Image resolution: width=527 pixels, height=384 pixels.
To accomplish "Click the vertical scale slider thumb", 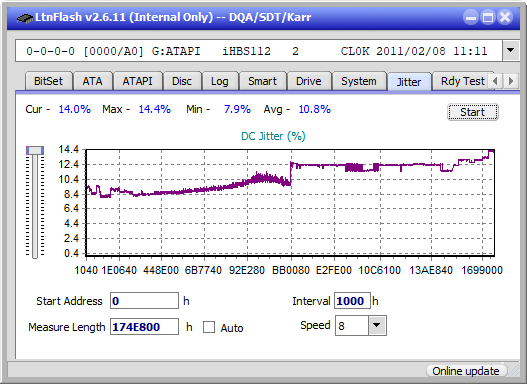I will click(35, 150).
